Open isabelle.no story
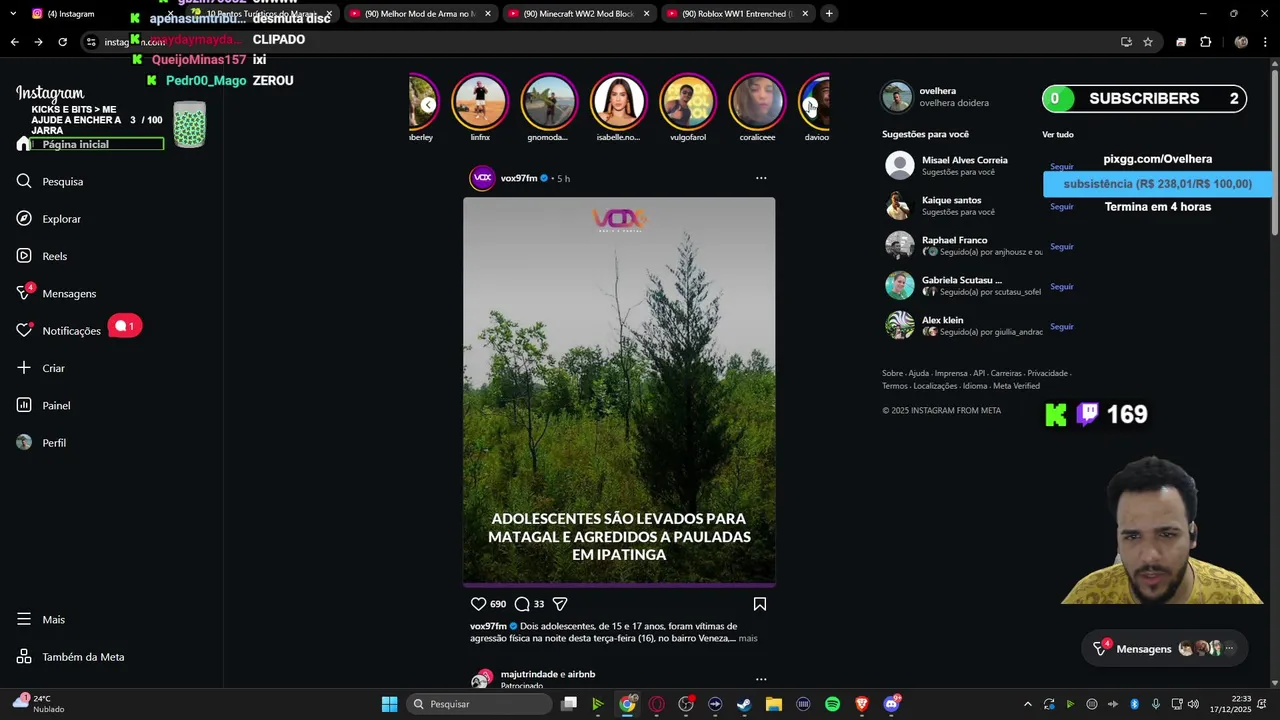 point(618,109)
